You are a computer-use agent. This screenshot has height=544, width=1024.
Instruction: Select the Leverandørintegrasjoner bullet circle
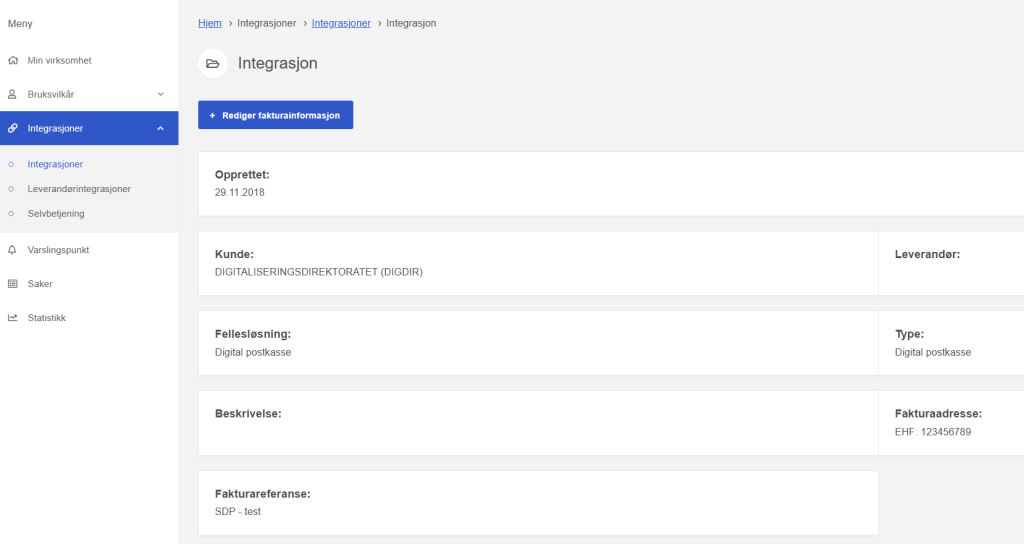[x=11, y=189]
